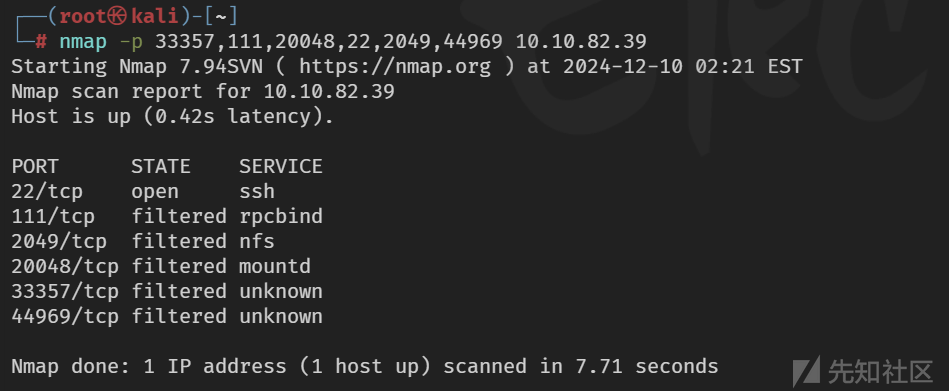Click the nfs service name
949x391 pixels.
point(257,242)
